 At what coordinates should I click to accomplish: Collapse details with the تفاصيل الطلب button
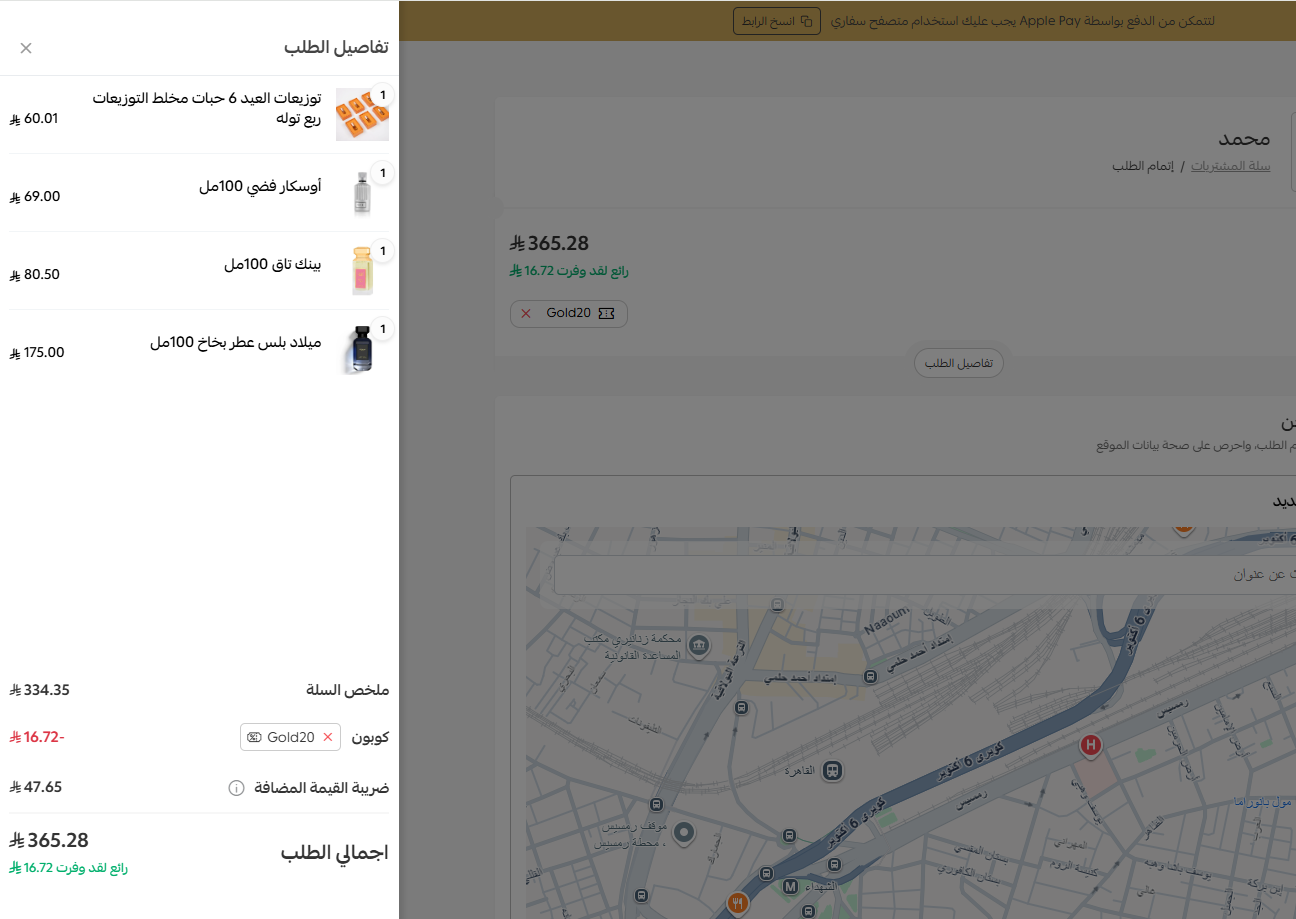pos(958,363)
